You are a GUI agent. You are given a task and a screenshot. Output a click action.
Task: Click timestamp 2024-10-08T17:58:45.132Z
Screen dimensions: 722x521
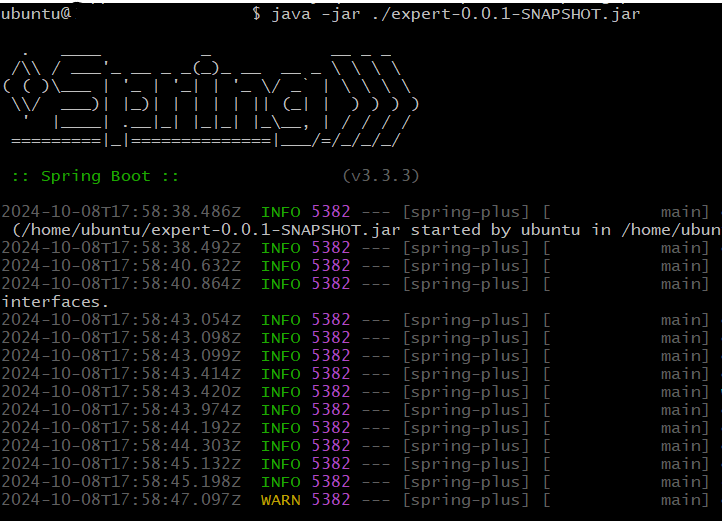(121, 463)
